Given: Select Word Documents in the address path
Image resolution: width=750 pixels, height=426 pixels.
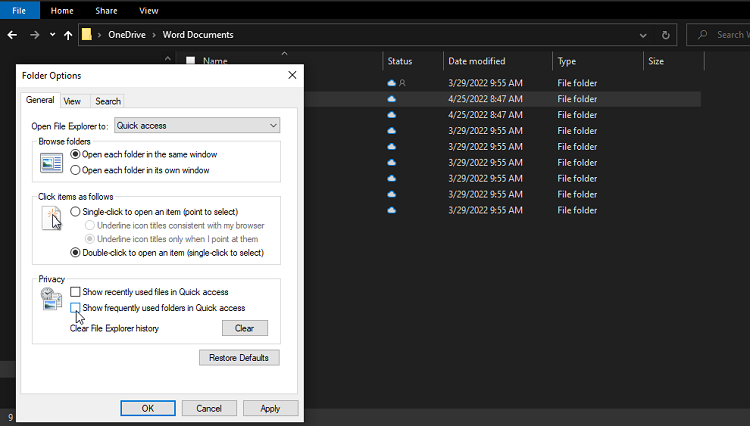Looking at the screenshot, I should pos(198,34).
